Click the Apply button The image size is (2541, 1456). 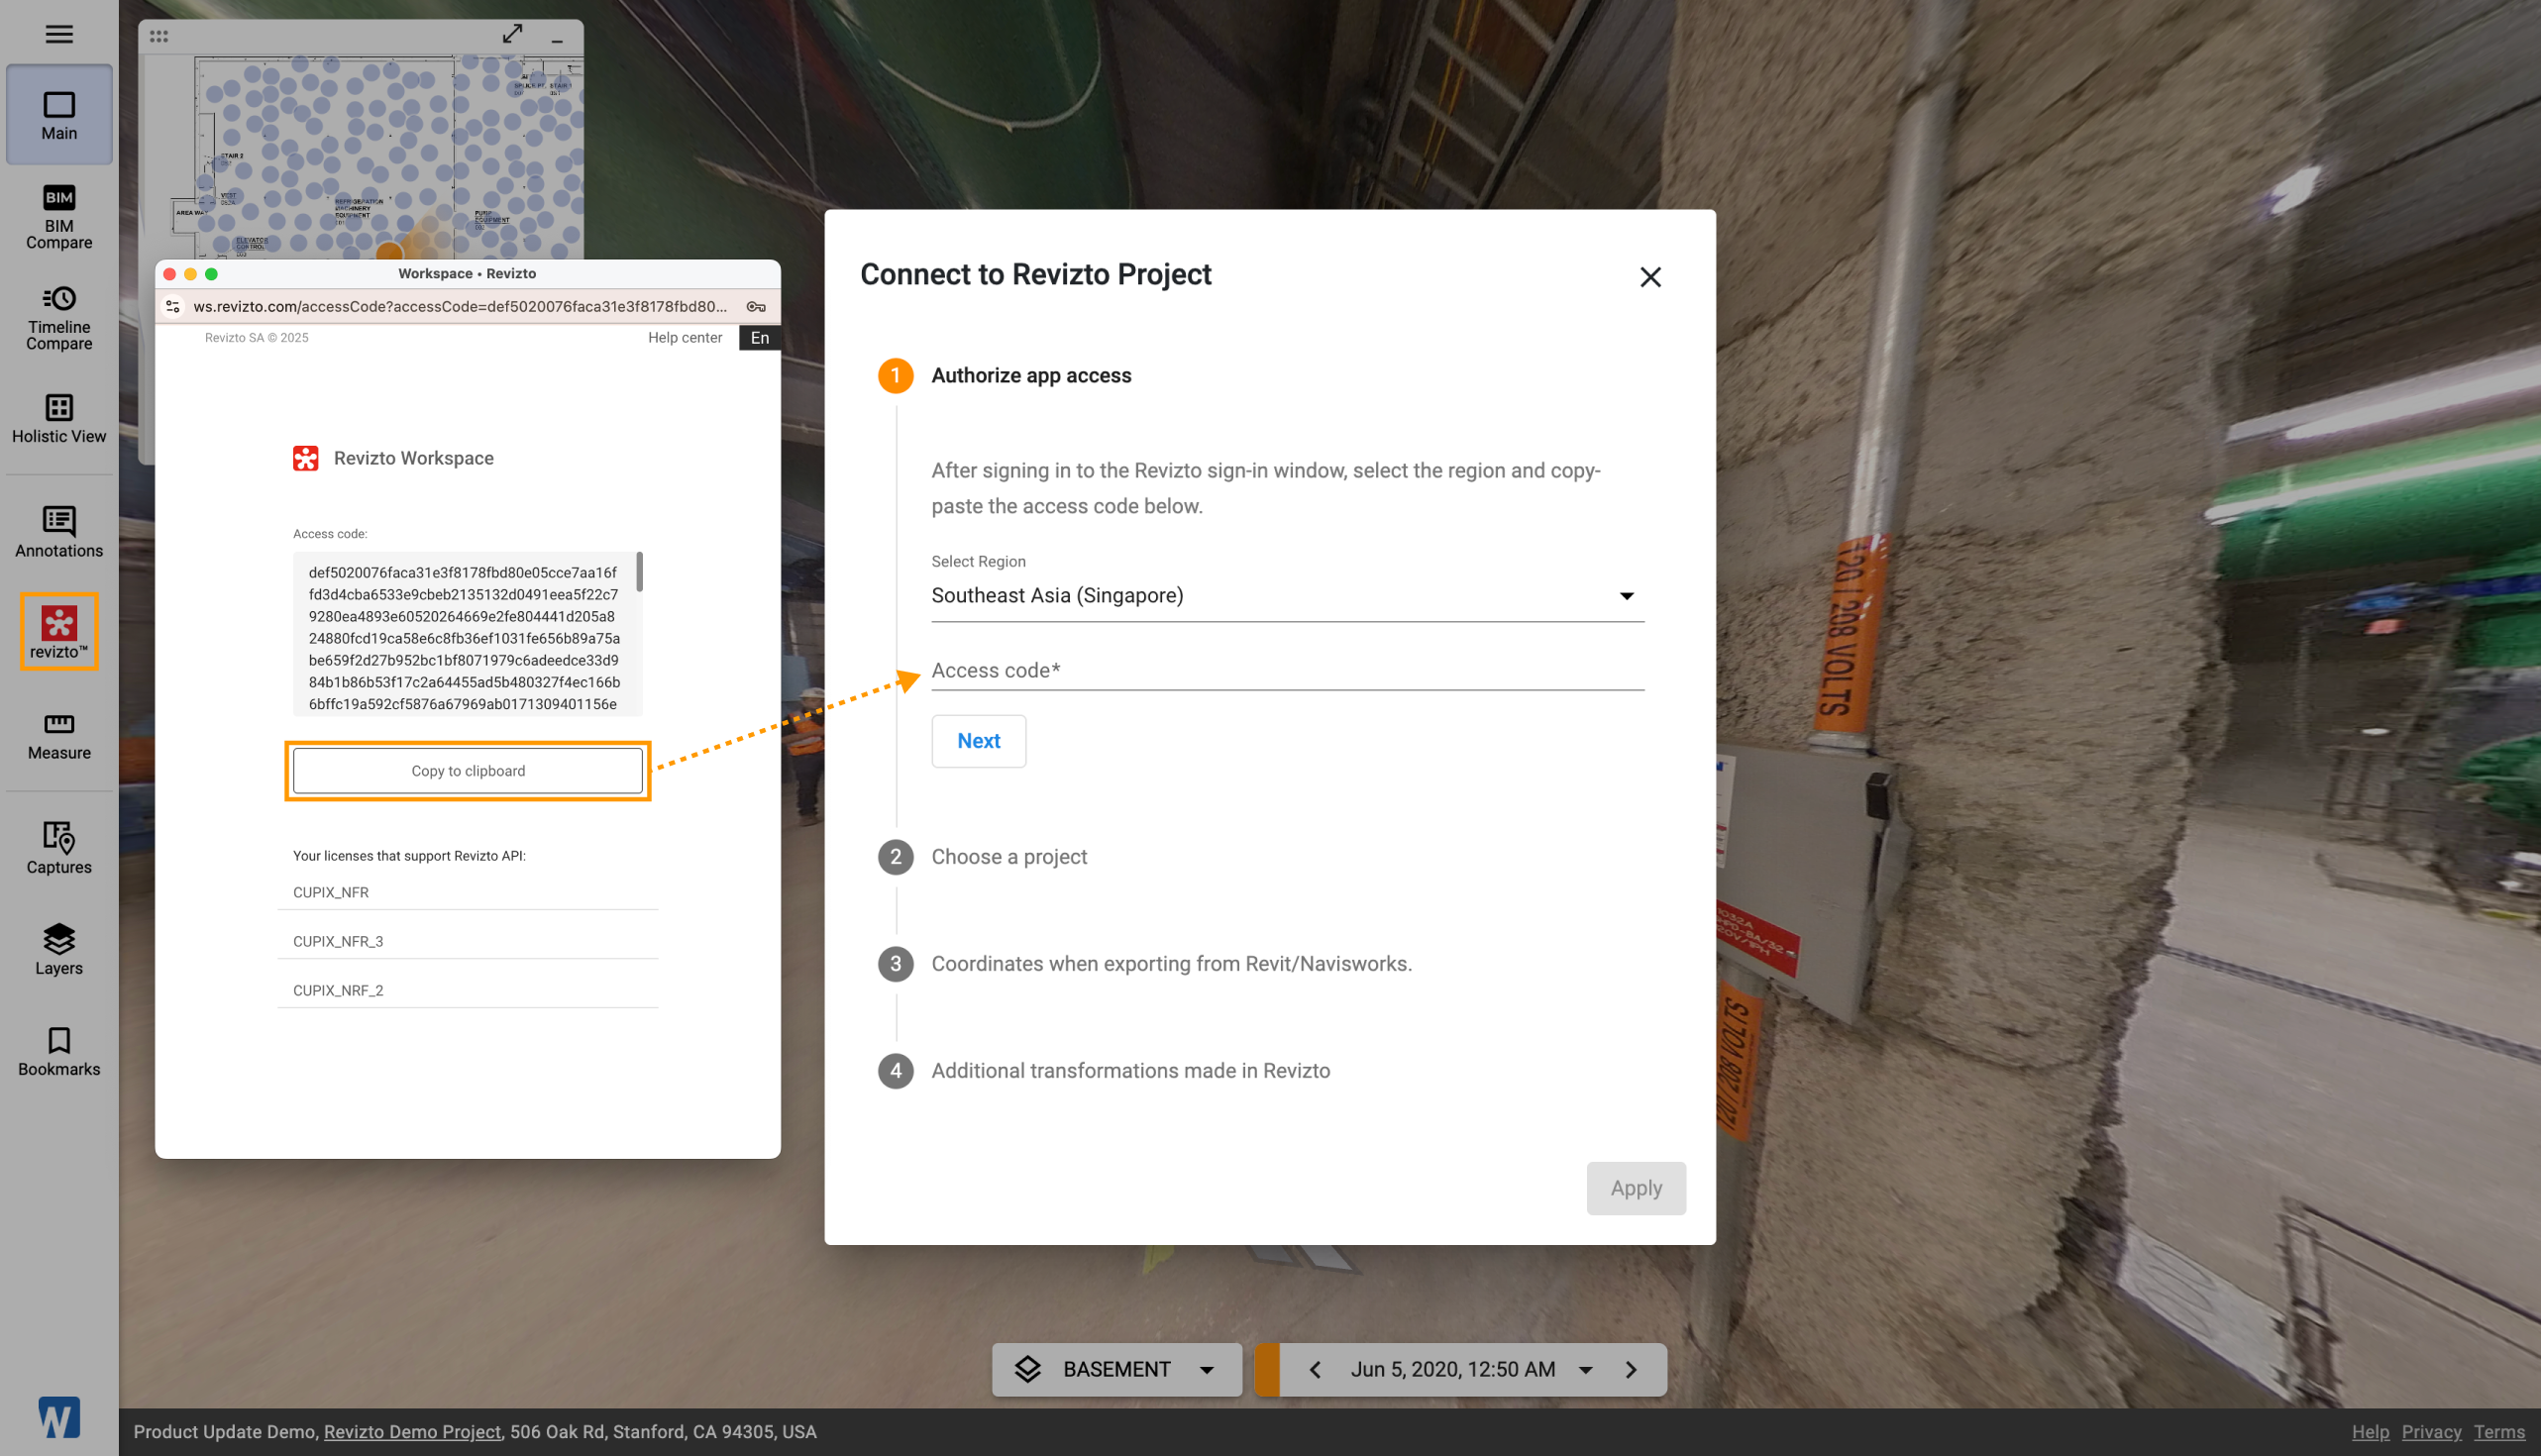(1636, 1188)
